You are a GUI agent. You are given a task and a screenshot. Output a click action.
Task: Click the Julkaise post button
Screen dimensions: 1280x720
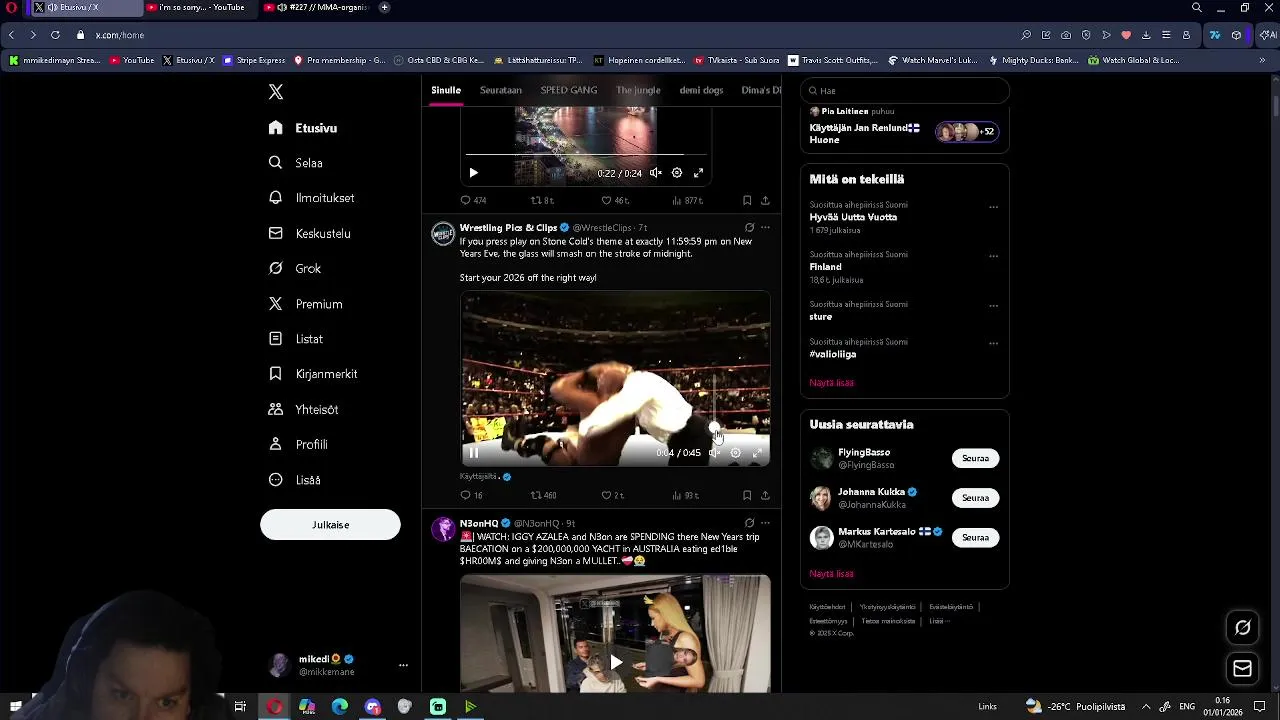330,525
